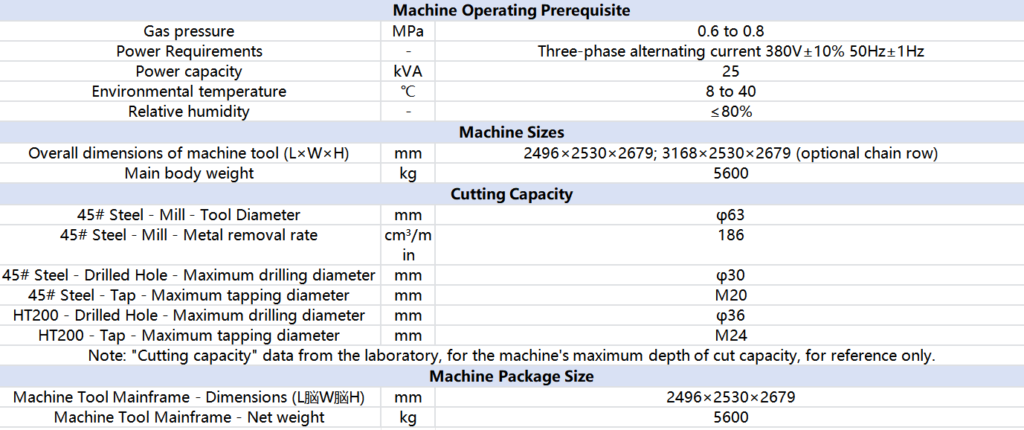Screen dimensions: 1024x430
Task: Click the metal removal rate value "186"
Action: [727, 235]
